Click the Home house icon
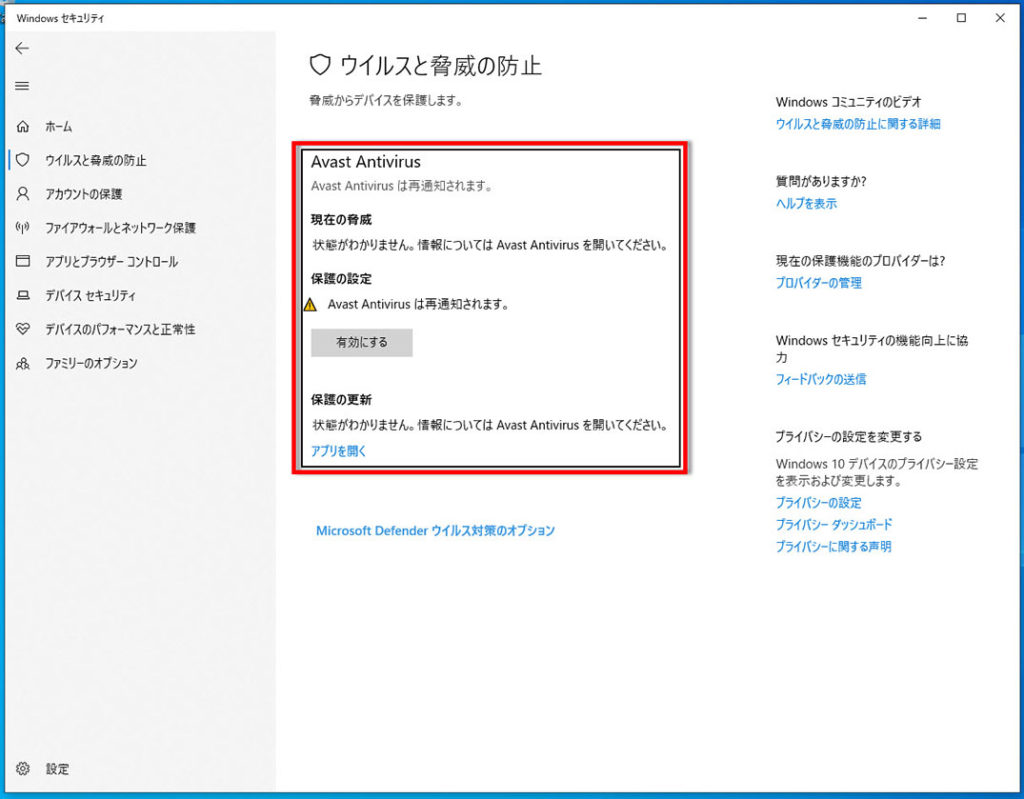1024x799 pixels. click(23, 127)
